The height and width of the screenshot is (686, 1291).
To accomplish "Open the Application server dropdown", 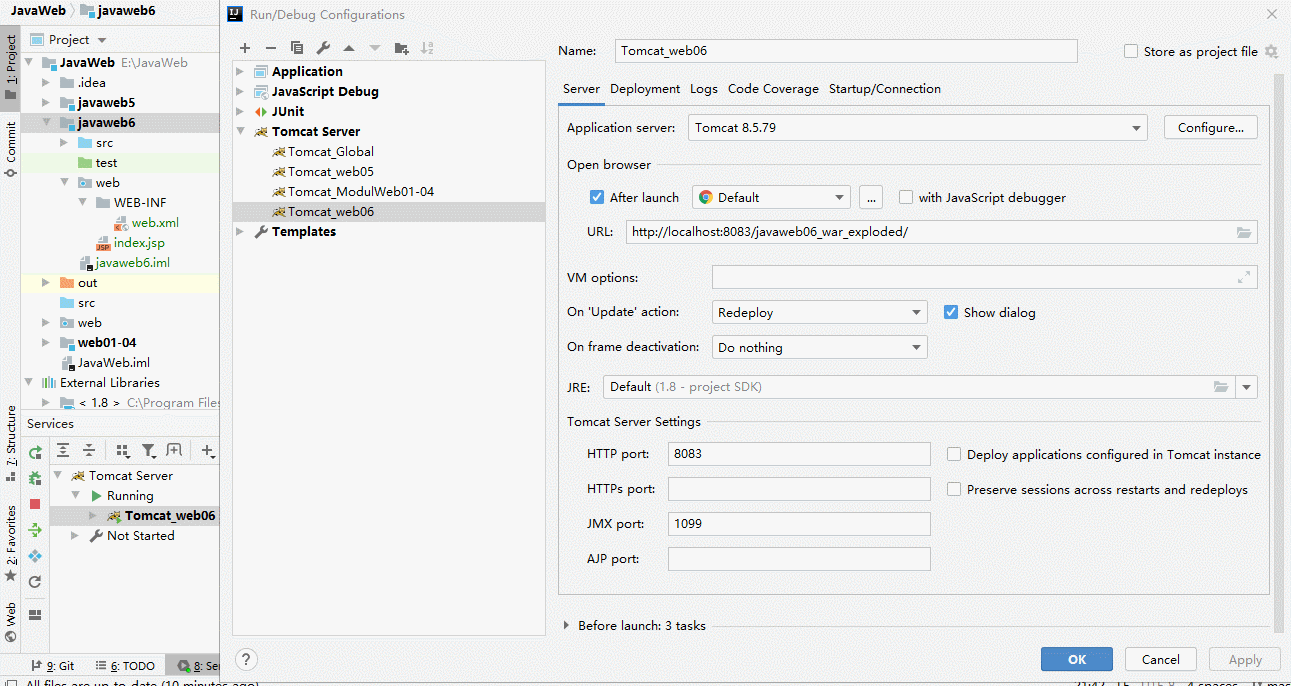I will [918, 128].
